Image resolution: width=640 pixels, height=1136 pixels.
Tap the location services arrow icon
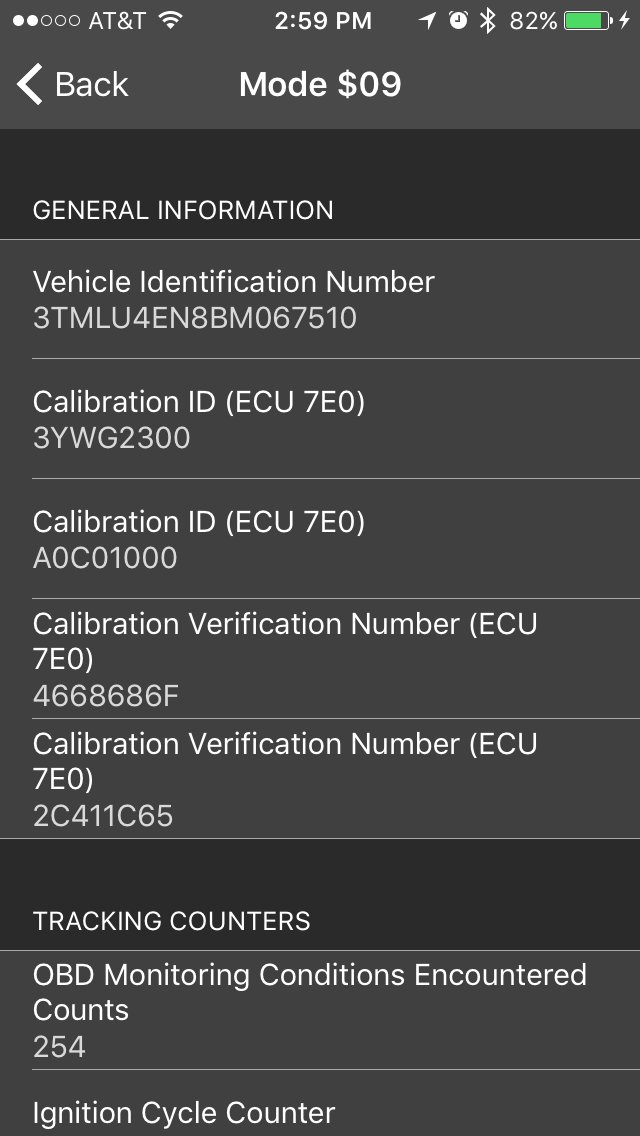pos(428,21)
